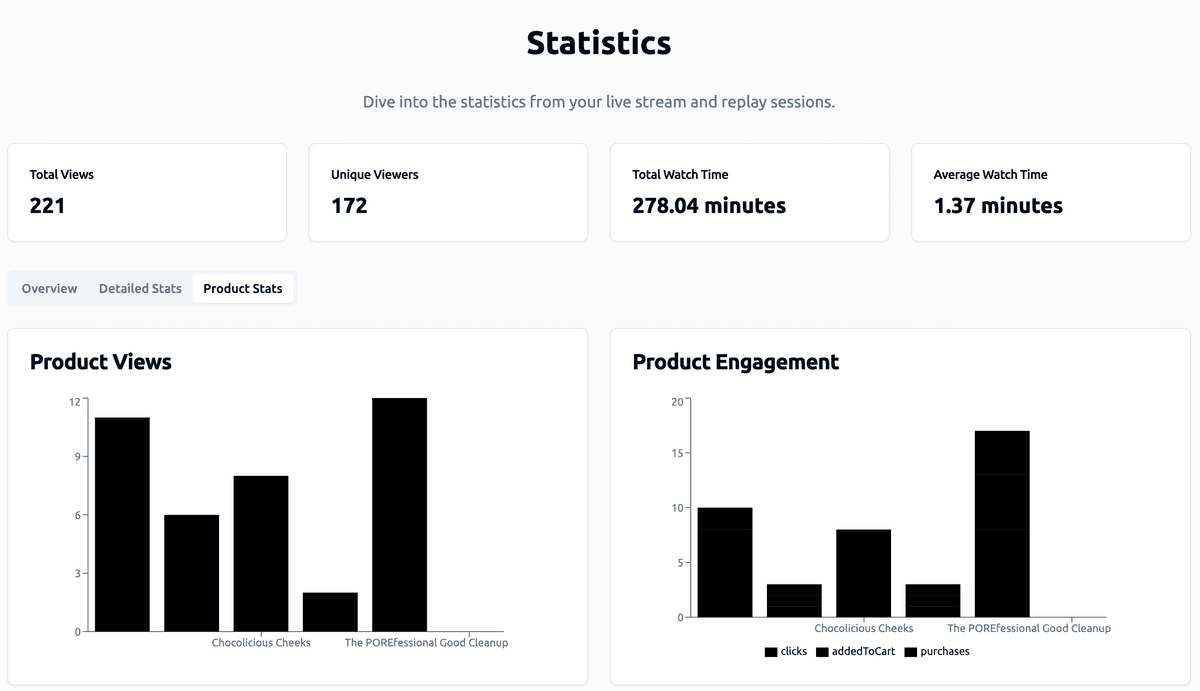
Task: Click the Total Watch Time card
Action: [749, 192]
